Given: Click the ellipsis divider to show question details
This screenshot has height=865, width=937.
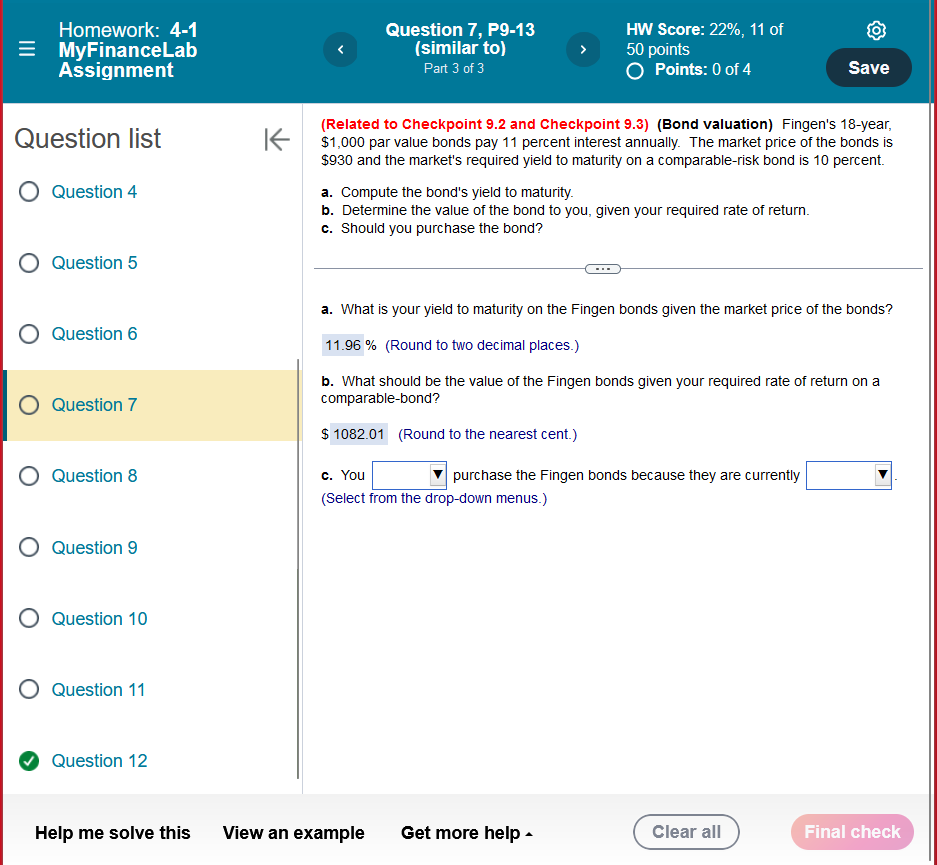Looking at the screenshot, I should 602,268.
